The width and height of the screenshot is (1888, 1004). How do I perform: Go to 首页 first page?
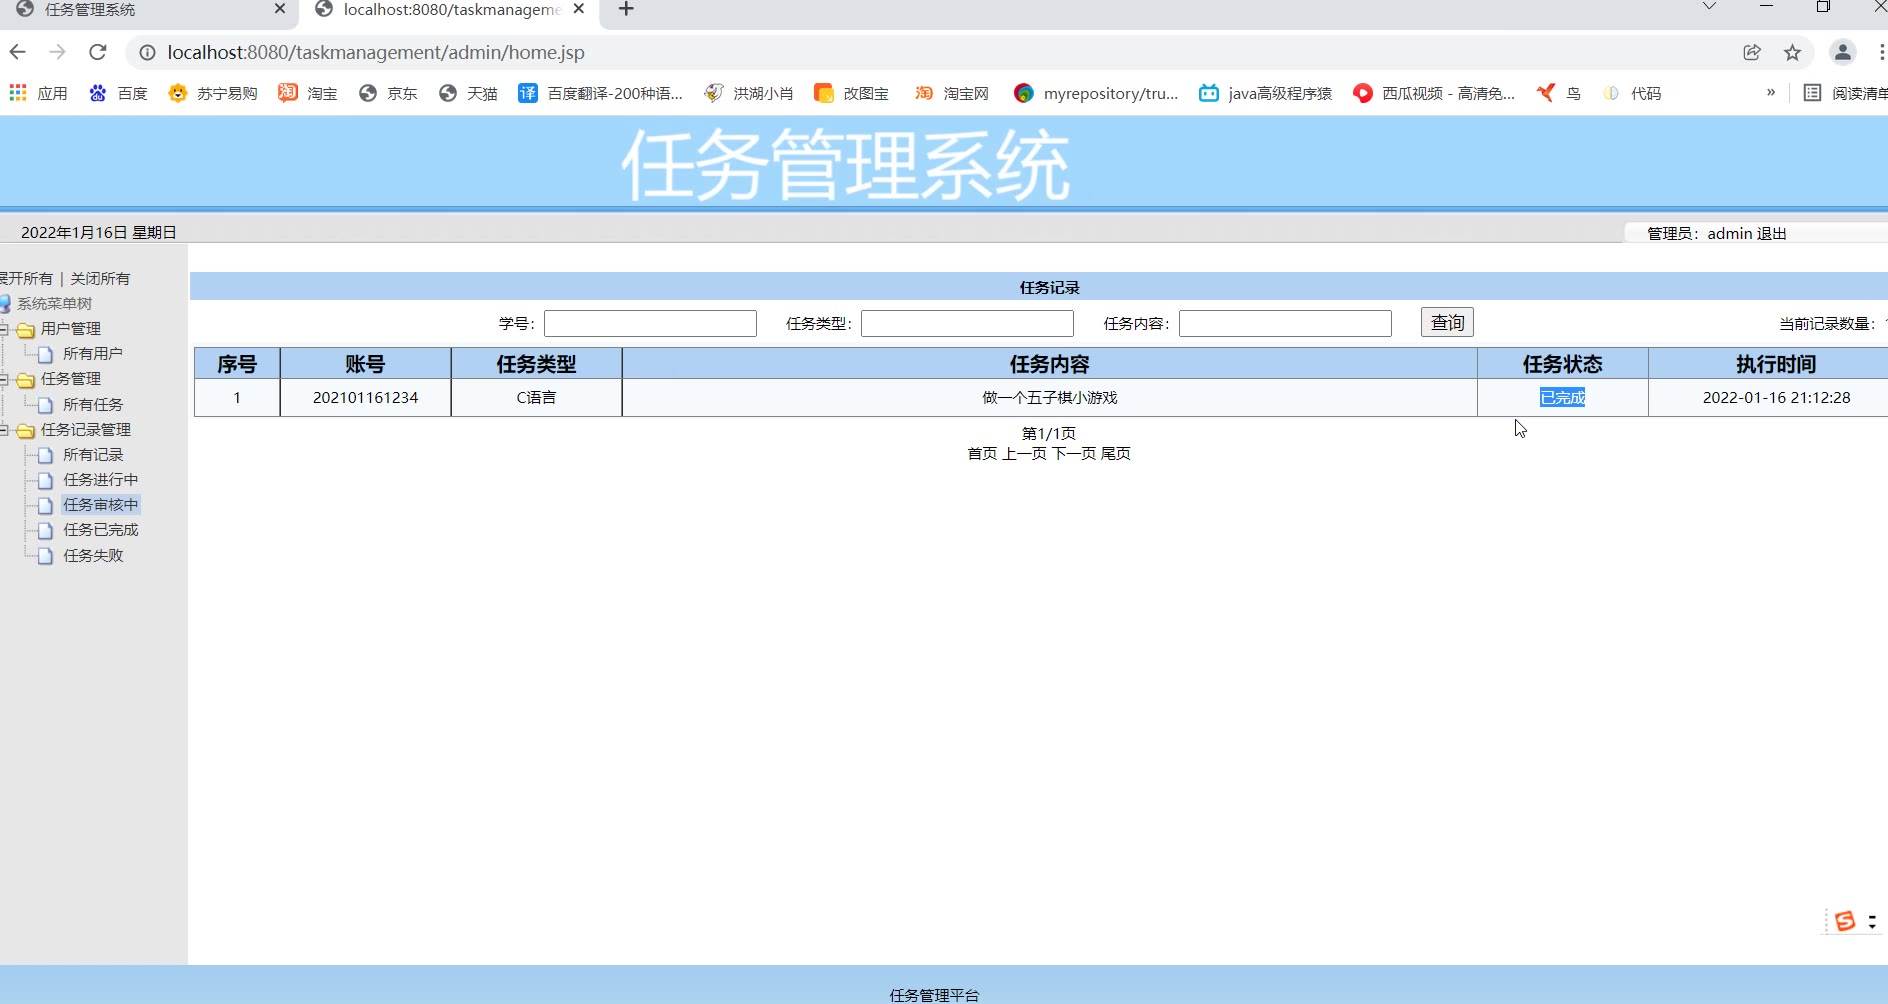(982, 453)
